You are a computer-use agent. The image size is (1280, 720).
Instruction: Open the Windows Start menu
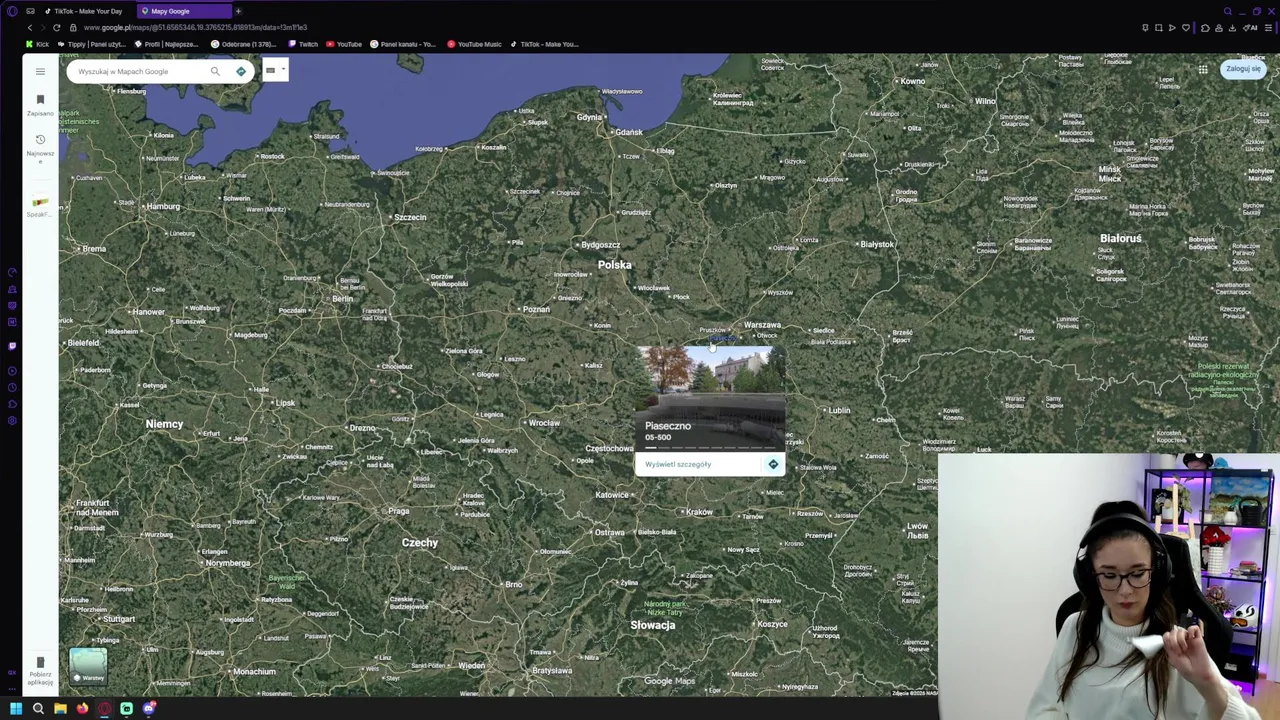coord(16,709)
